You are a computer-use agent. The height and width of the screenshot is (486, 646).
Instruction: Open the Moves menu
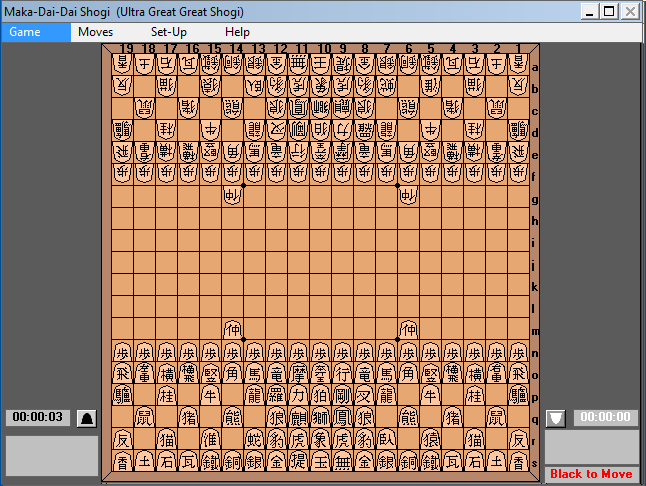pyautogui.click(x=96, y=32)
